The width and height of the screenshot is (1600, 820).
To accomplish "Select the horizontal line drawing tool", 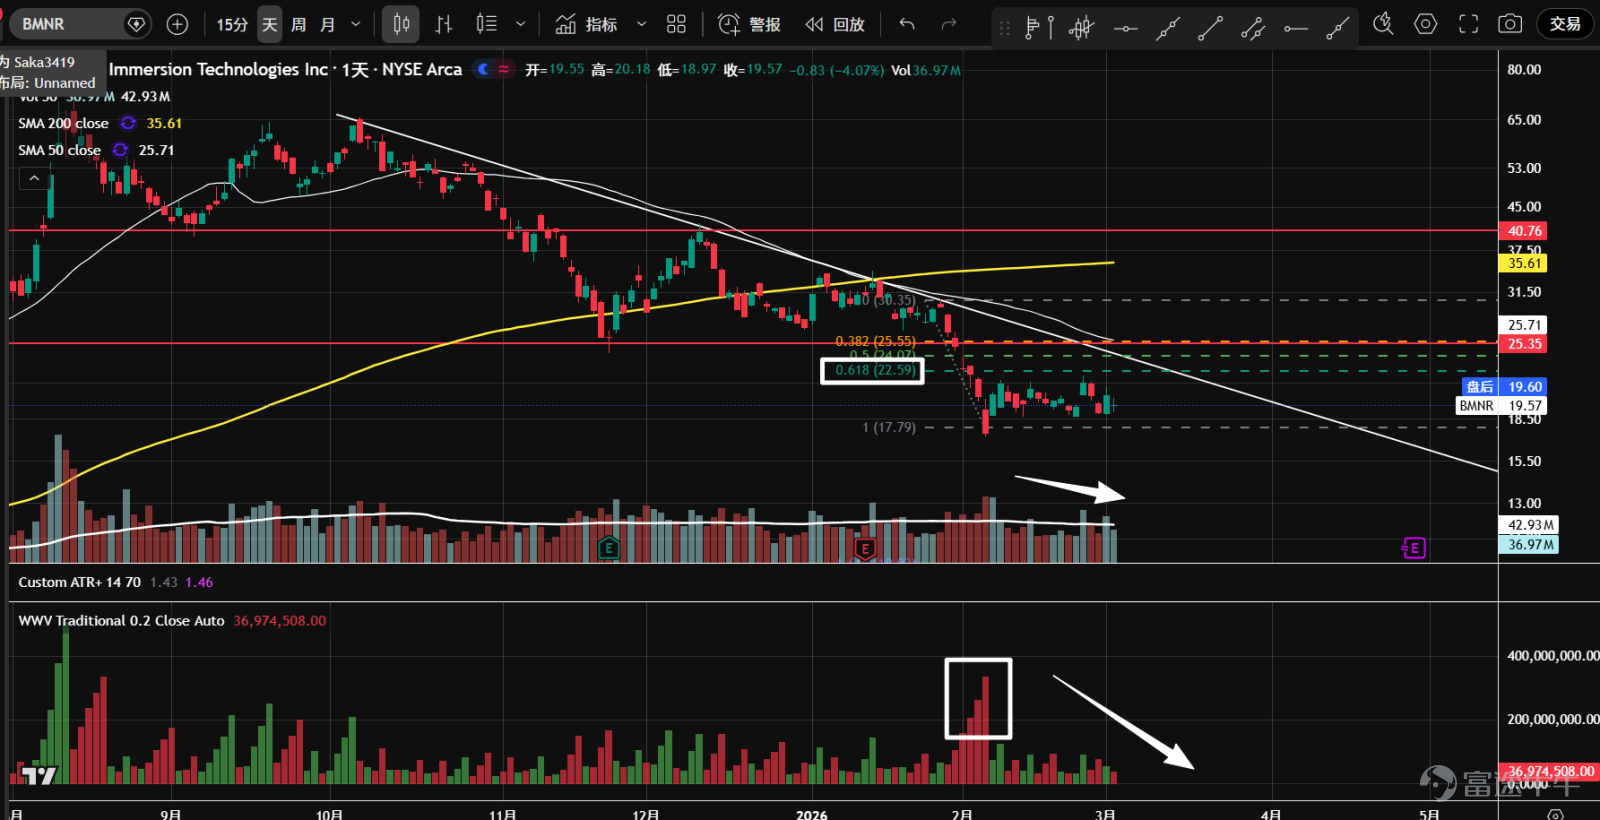I will (x=1126, y=28).
